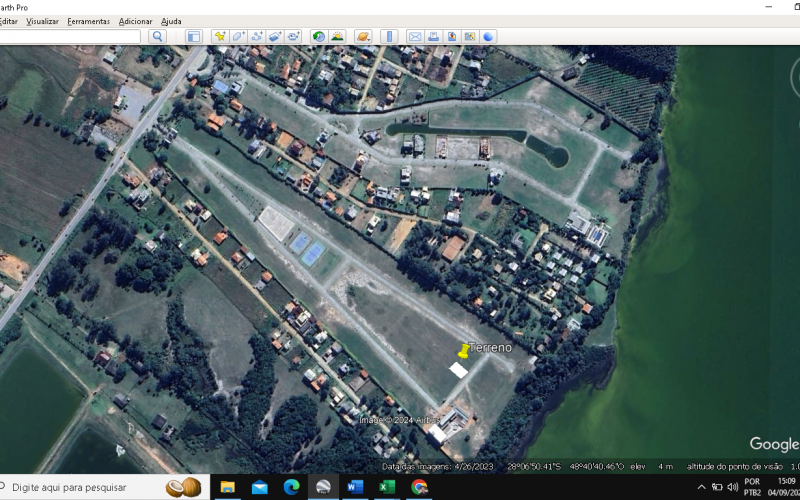Open the Visualizar menu
Image resolution: width=800 pixels, height=500 pixels.
tap(42, 21)
